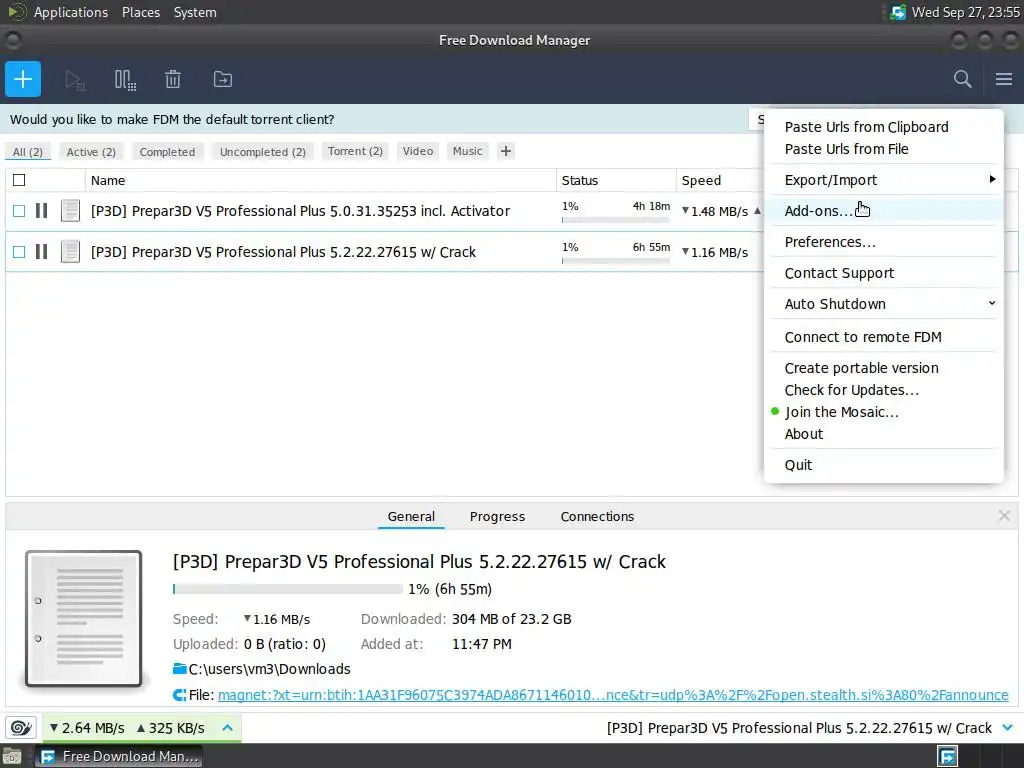Open the magnet link in details

(x=613, y=695)
